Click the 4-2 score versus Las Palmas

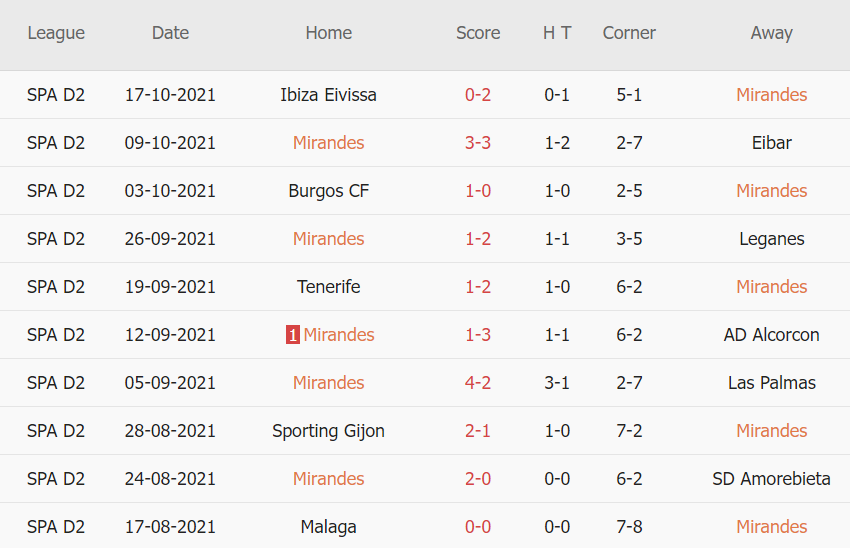[478, 383]
